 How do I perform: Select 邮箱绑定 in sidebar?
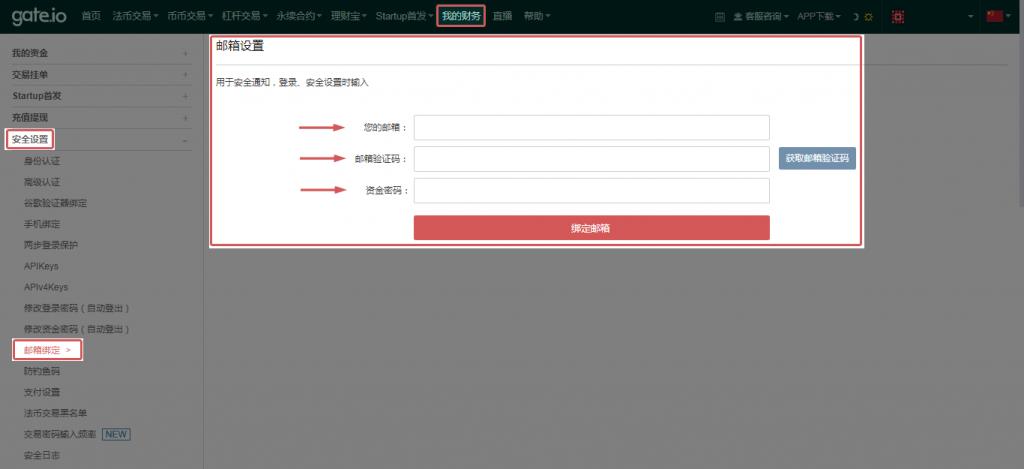(48, 350)
